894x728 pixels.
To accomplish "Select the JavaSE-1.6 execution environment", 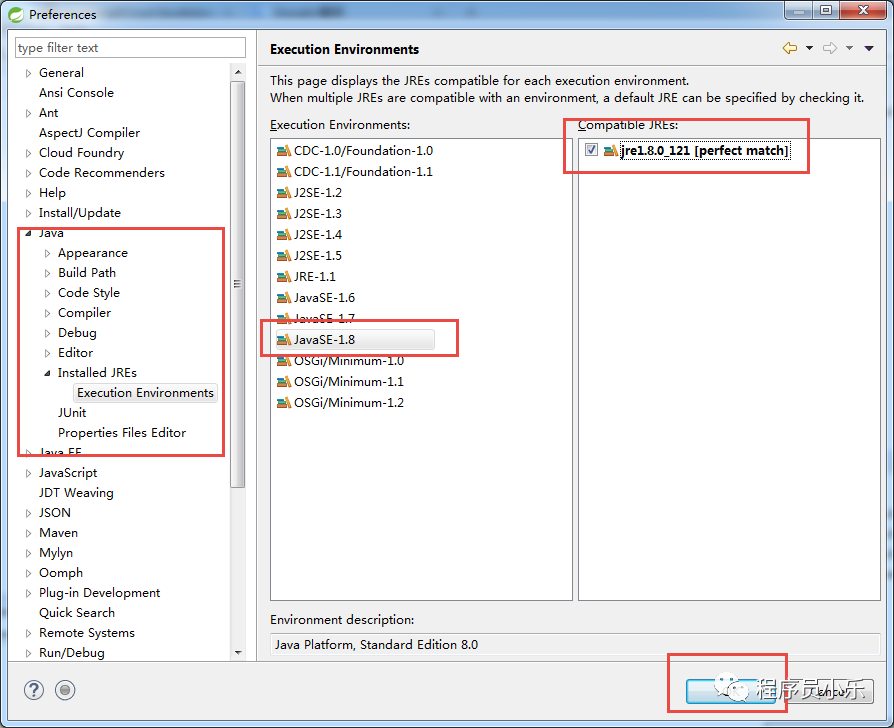I will pos(324,298).
